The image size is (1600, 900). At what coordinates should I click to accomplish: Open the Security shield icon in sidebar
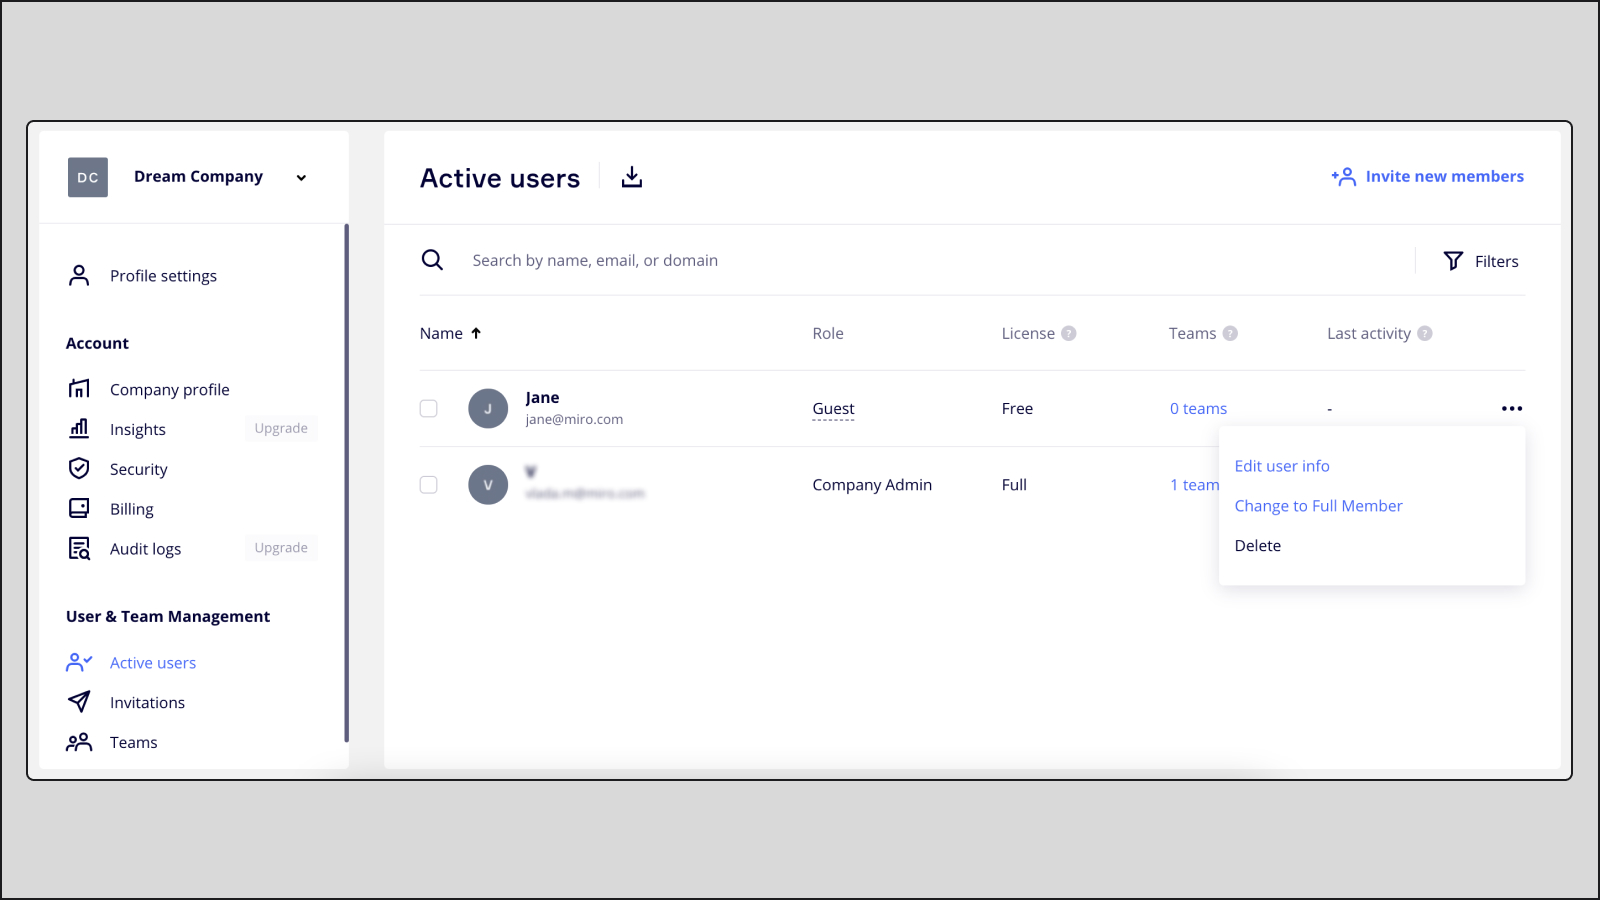pos(79,469)
